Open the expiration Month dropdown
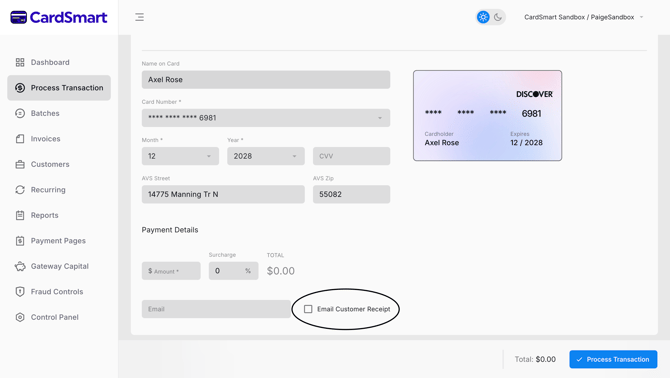Screen dimensions: 670x378 click(180, 156)
